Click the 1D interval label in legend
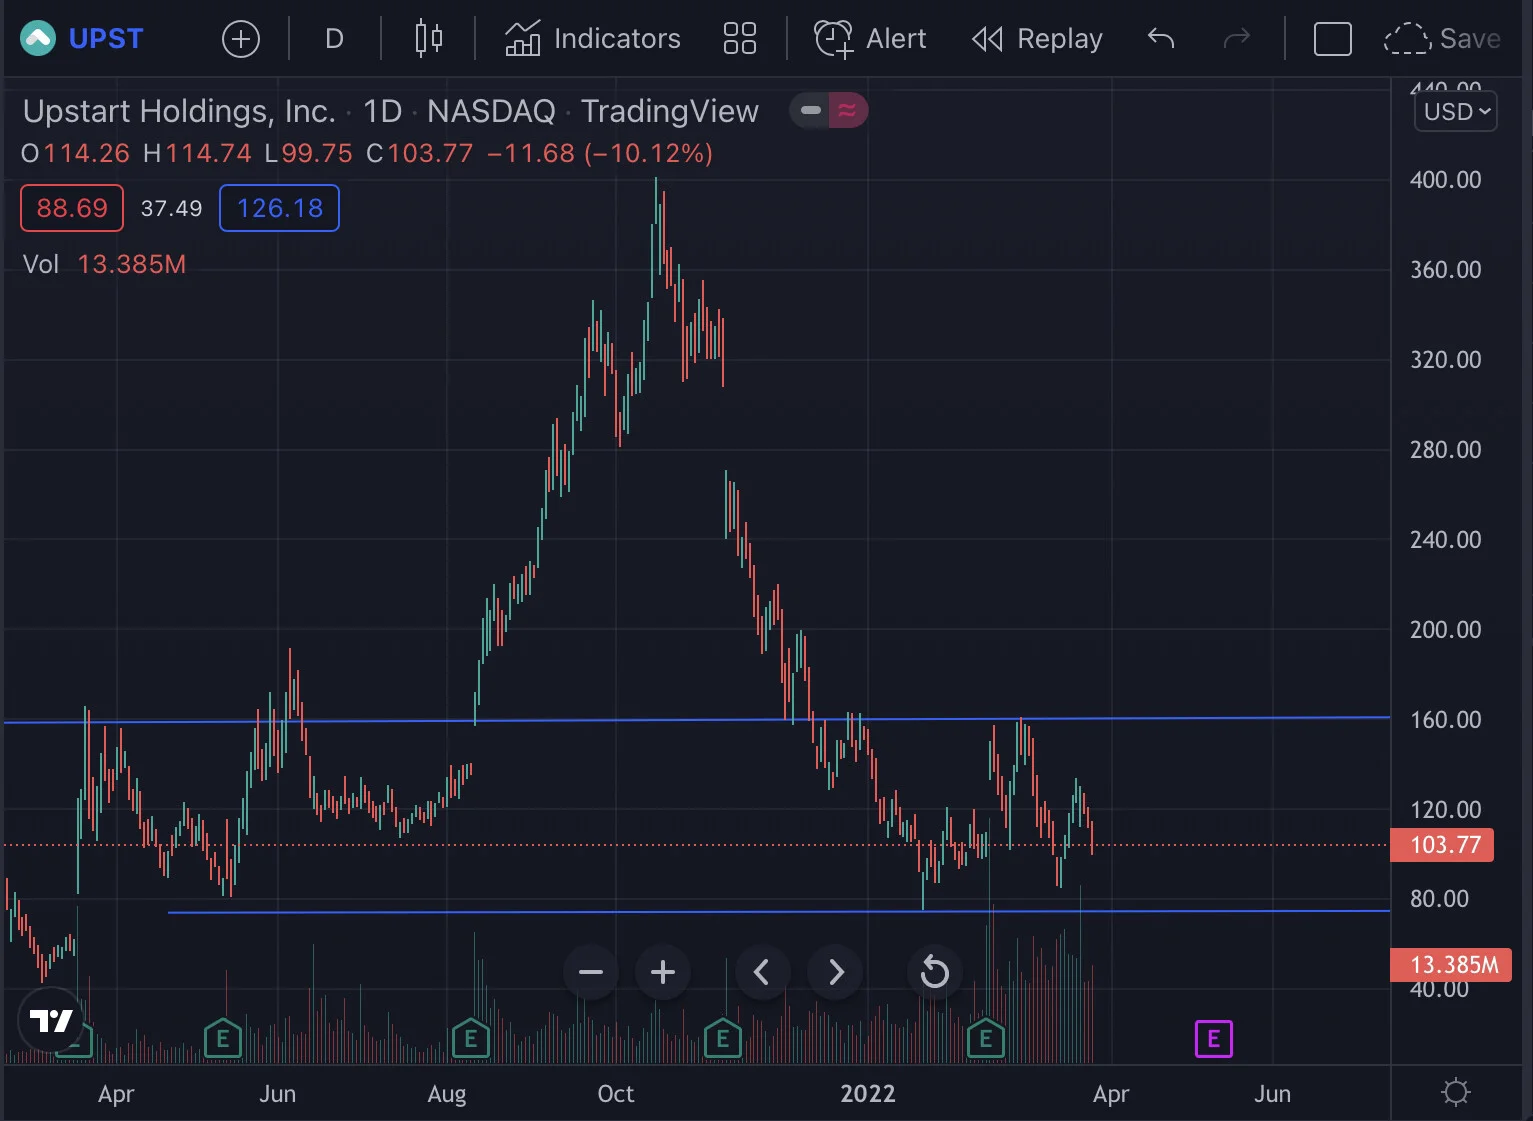 point(382,111)
